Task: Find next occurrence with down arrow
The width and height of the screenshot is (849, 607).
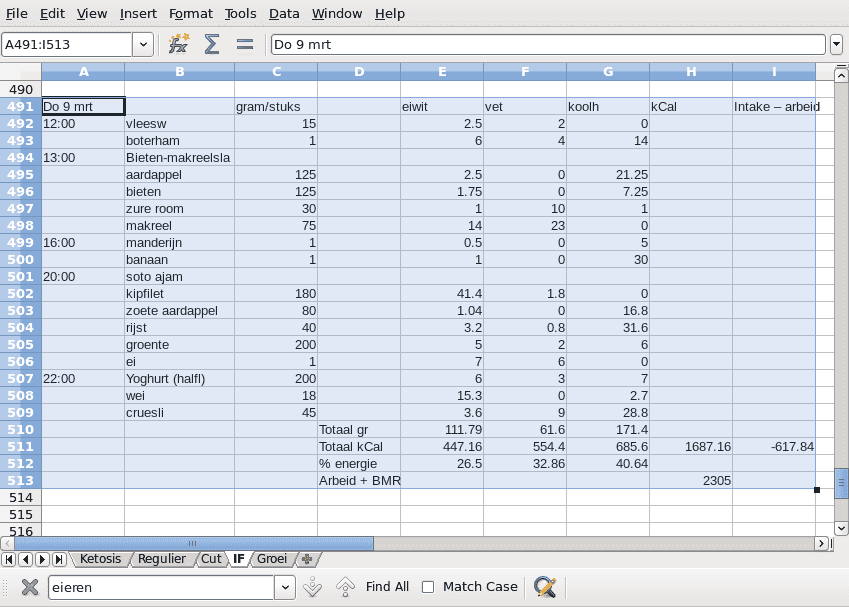Action: (x=312, y=587)
